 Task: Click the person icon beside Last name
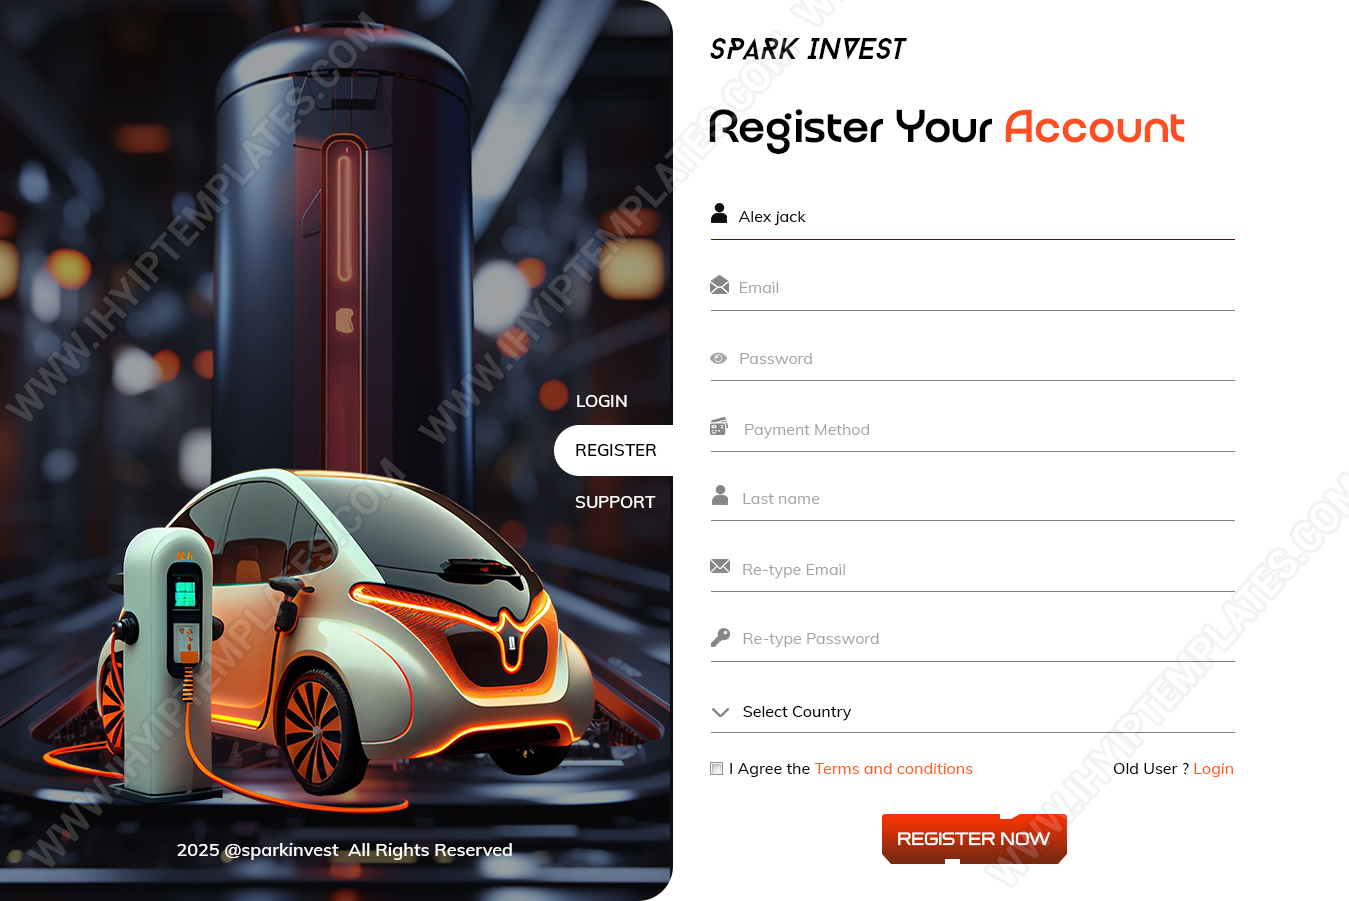pyautogui.click(x=720, y=495)
